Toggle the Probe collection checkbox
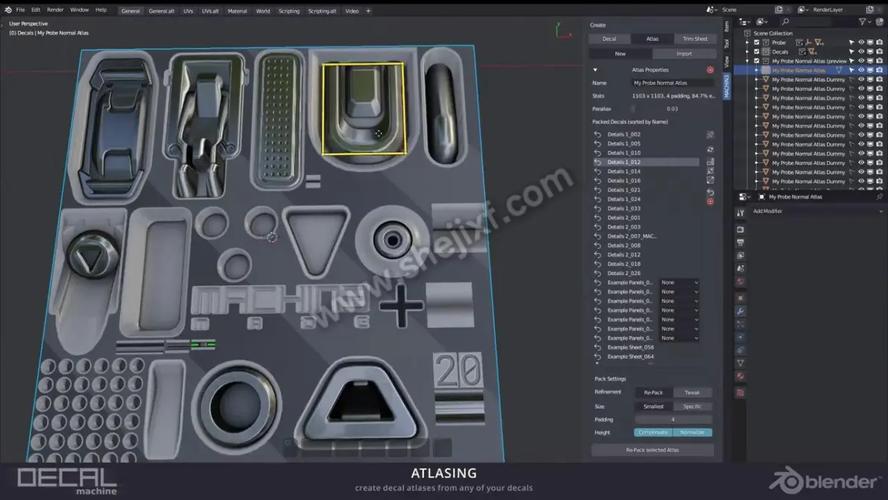888x500 pixels. (x=757, y=42)
